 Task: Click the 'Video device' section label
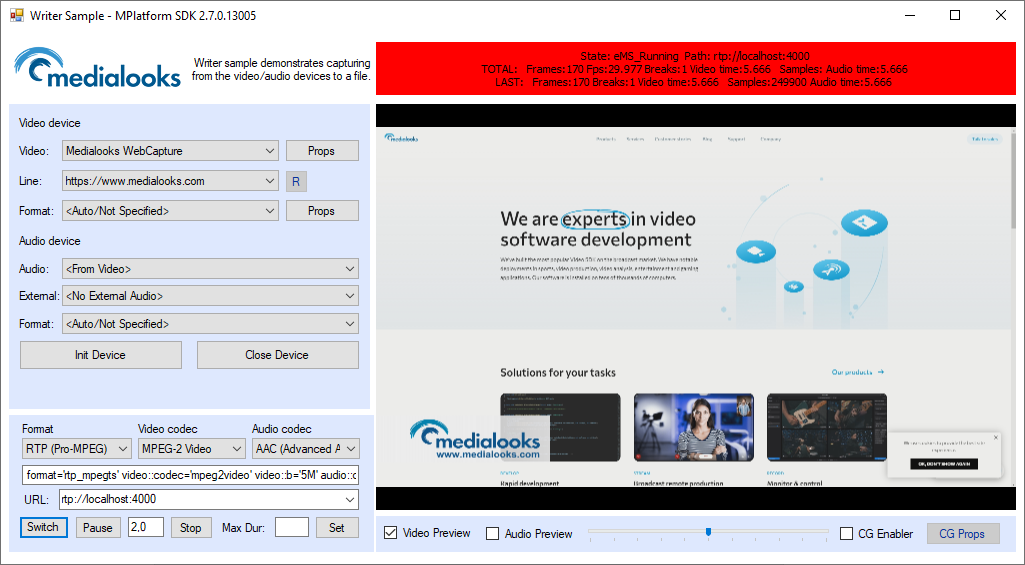[x=50, y=123]
